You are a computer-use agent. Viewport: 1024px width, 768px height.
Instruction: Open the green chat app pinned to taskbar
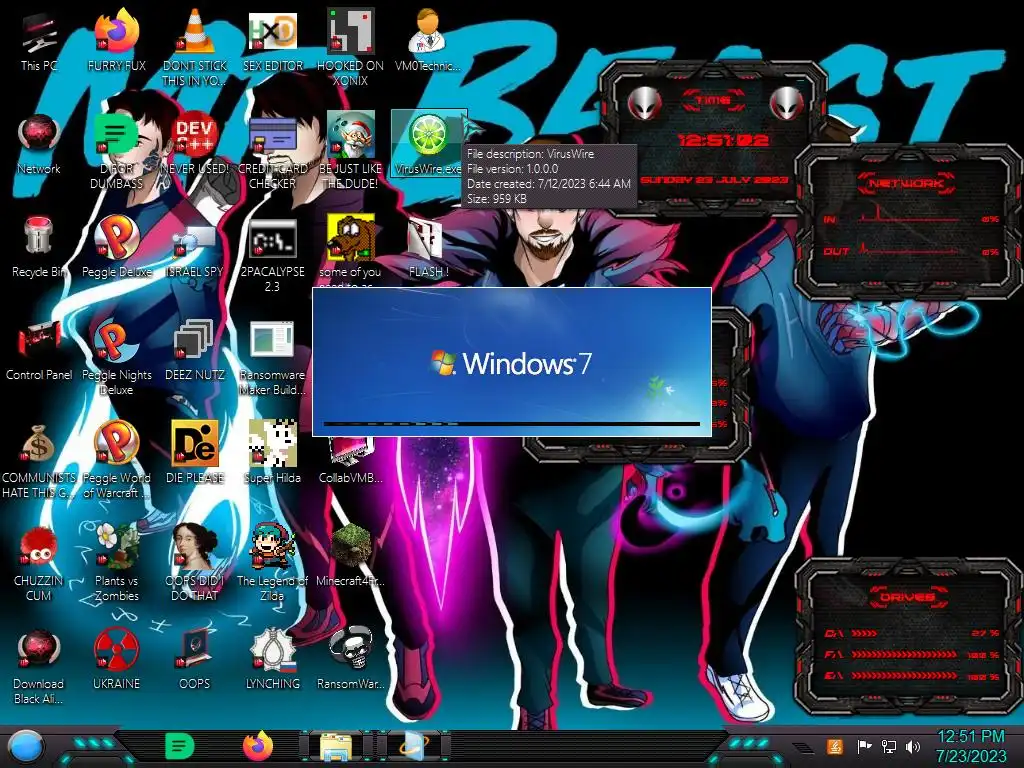point(179,746)
